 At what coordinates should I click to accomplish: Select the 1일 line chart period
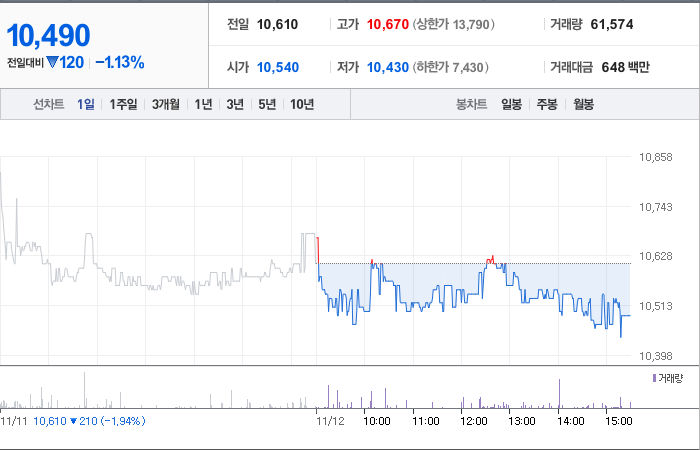[86, 104]
